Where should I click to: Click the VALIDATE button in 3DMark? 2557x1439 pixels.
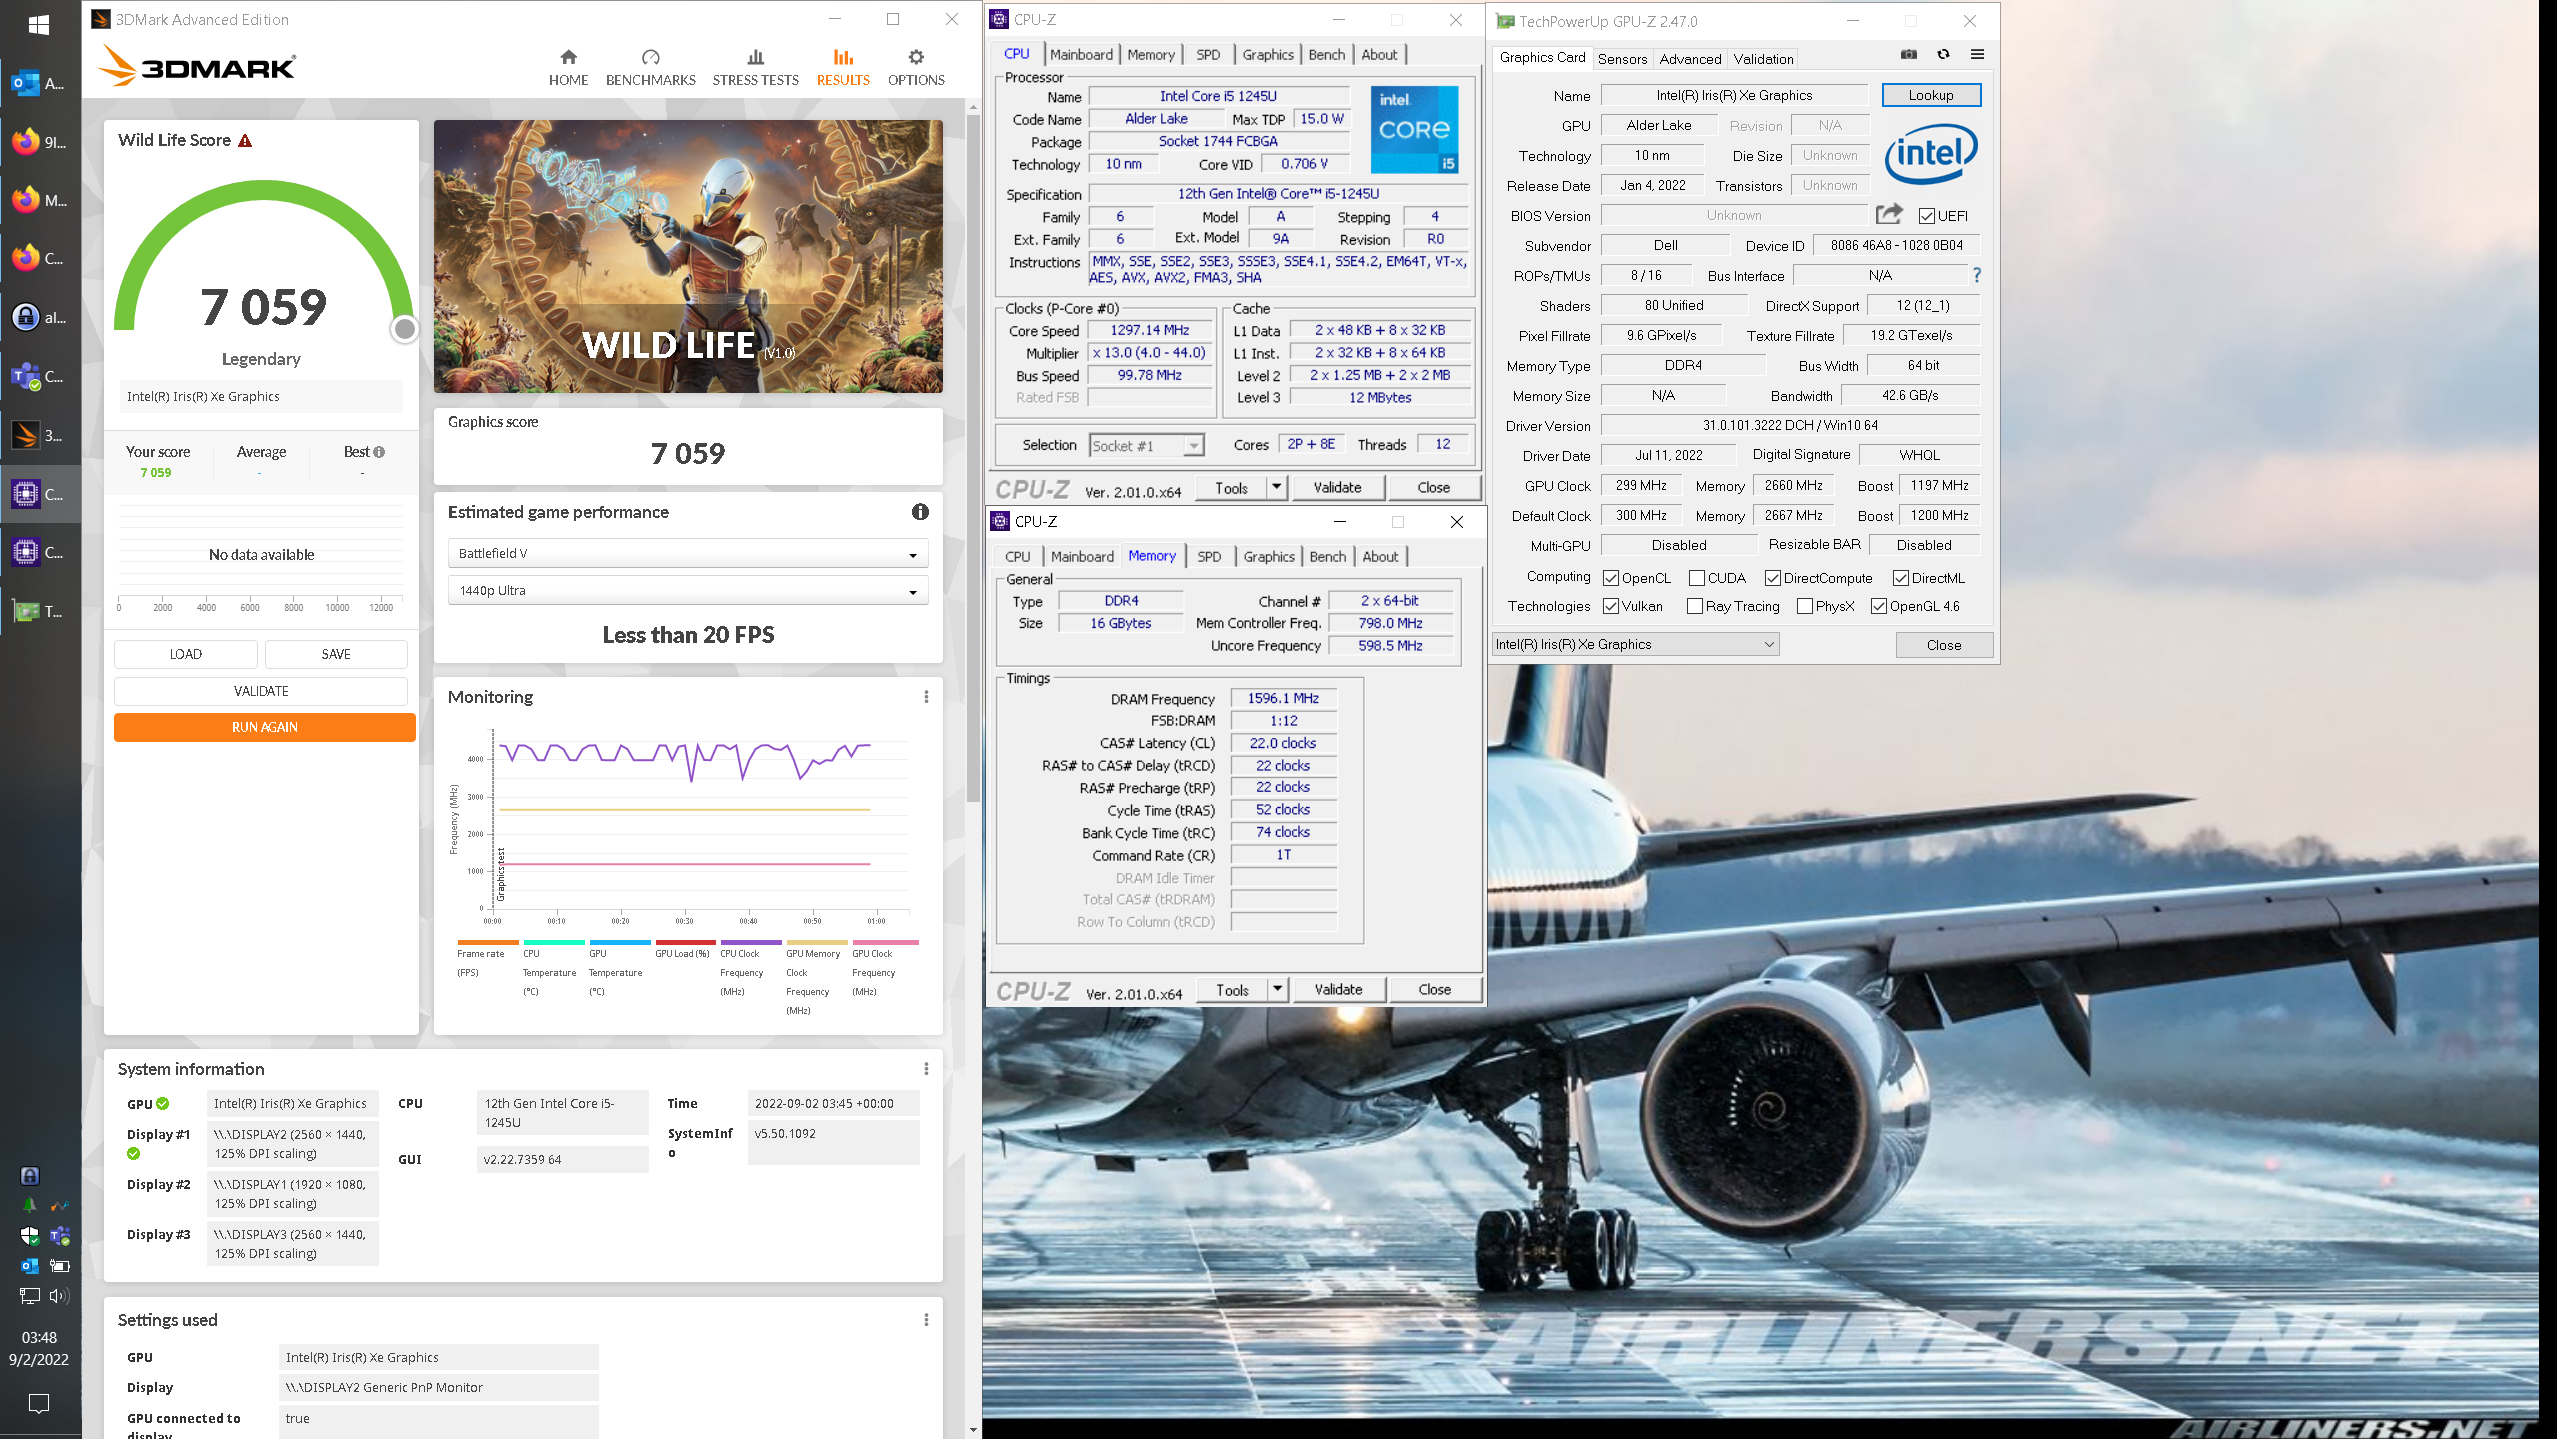(x=261, y=691)
